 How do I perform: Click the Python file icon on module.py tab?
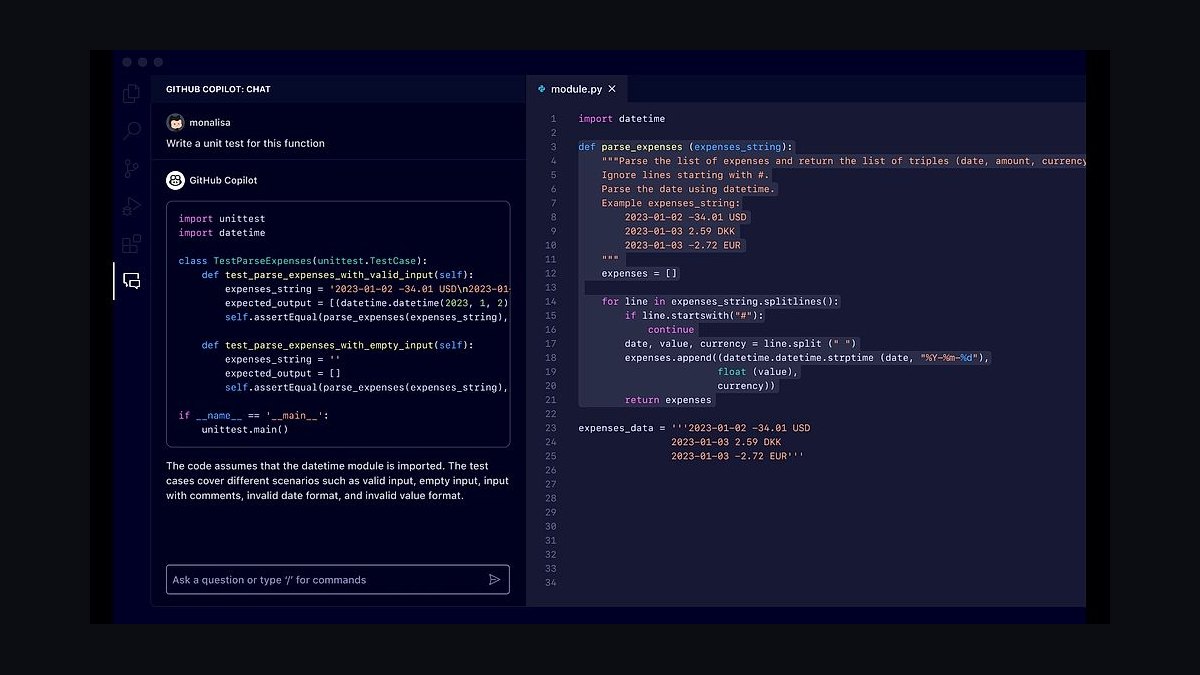coord(541,89)
